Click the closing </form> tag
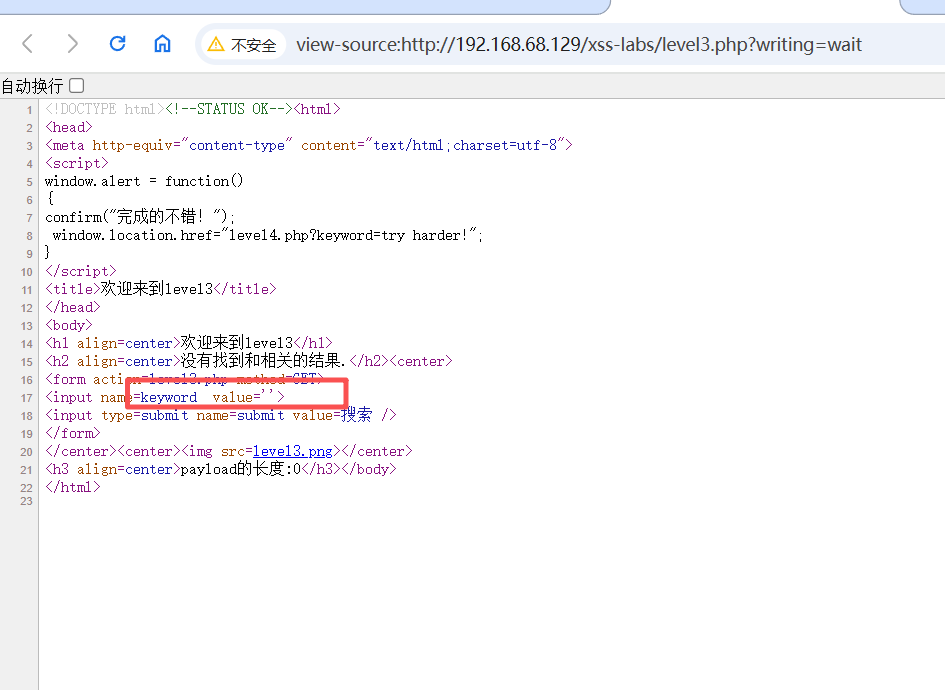This screenshot has width=945, height=690. tap(73, 433)
